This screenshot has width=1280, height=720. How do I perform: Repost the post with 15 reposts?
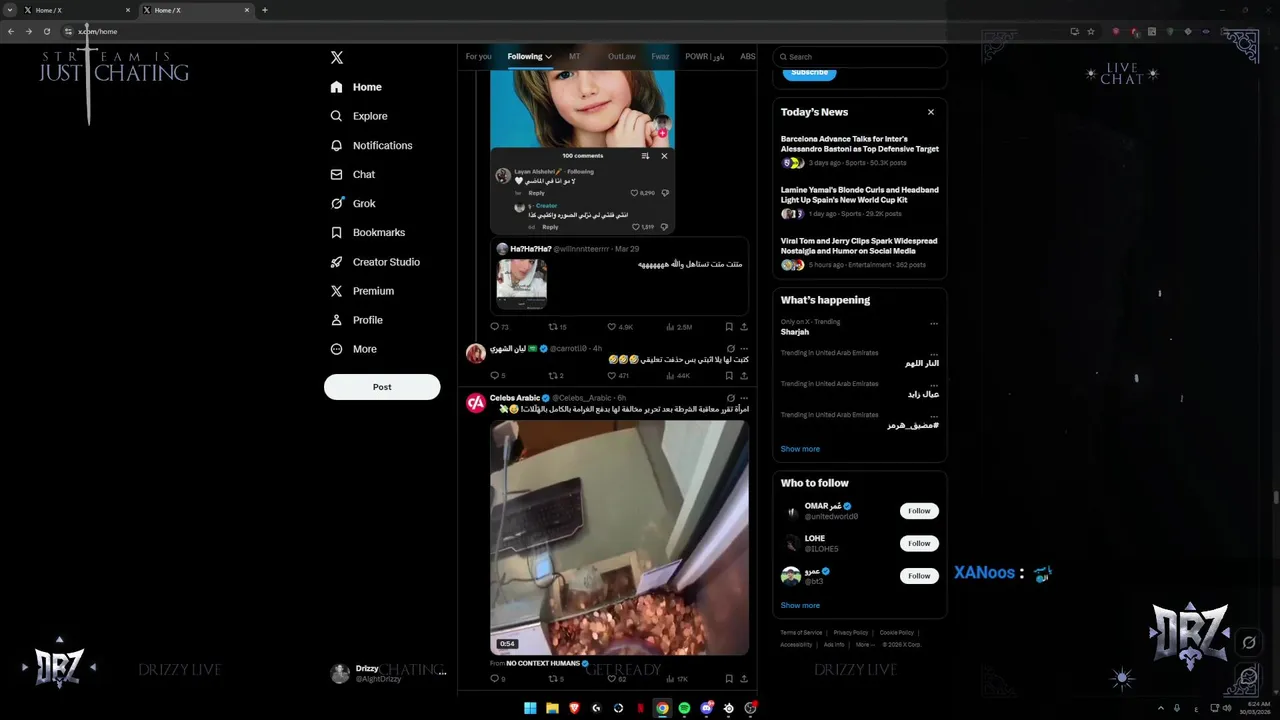coord(557,327)
